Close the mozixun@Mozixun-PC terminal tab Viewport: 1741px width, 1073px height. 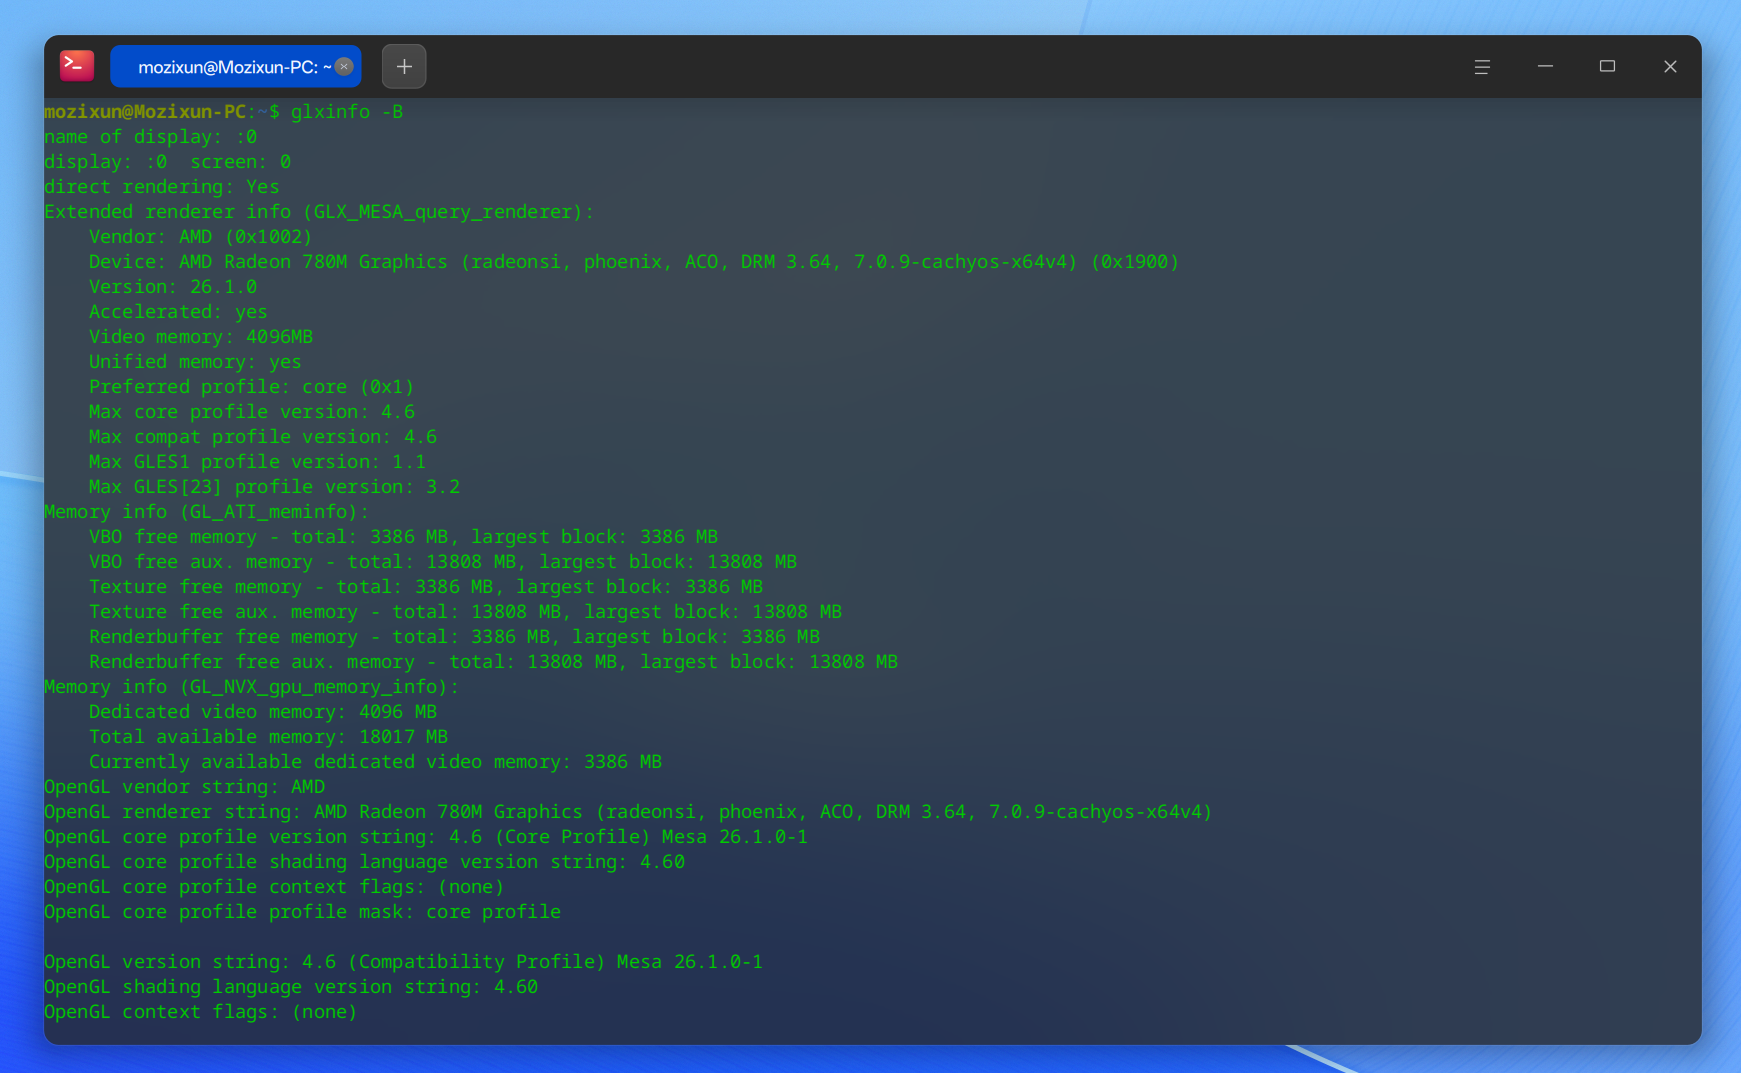click(x=344, y=67)
